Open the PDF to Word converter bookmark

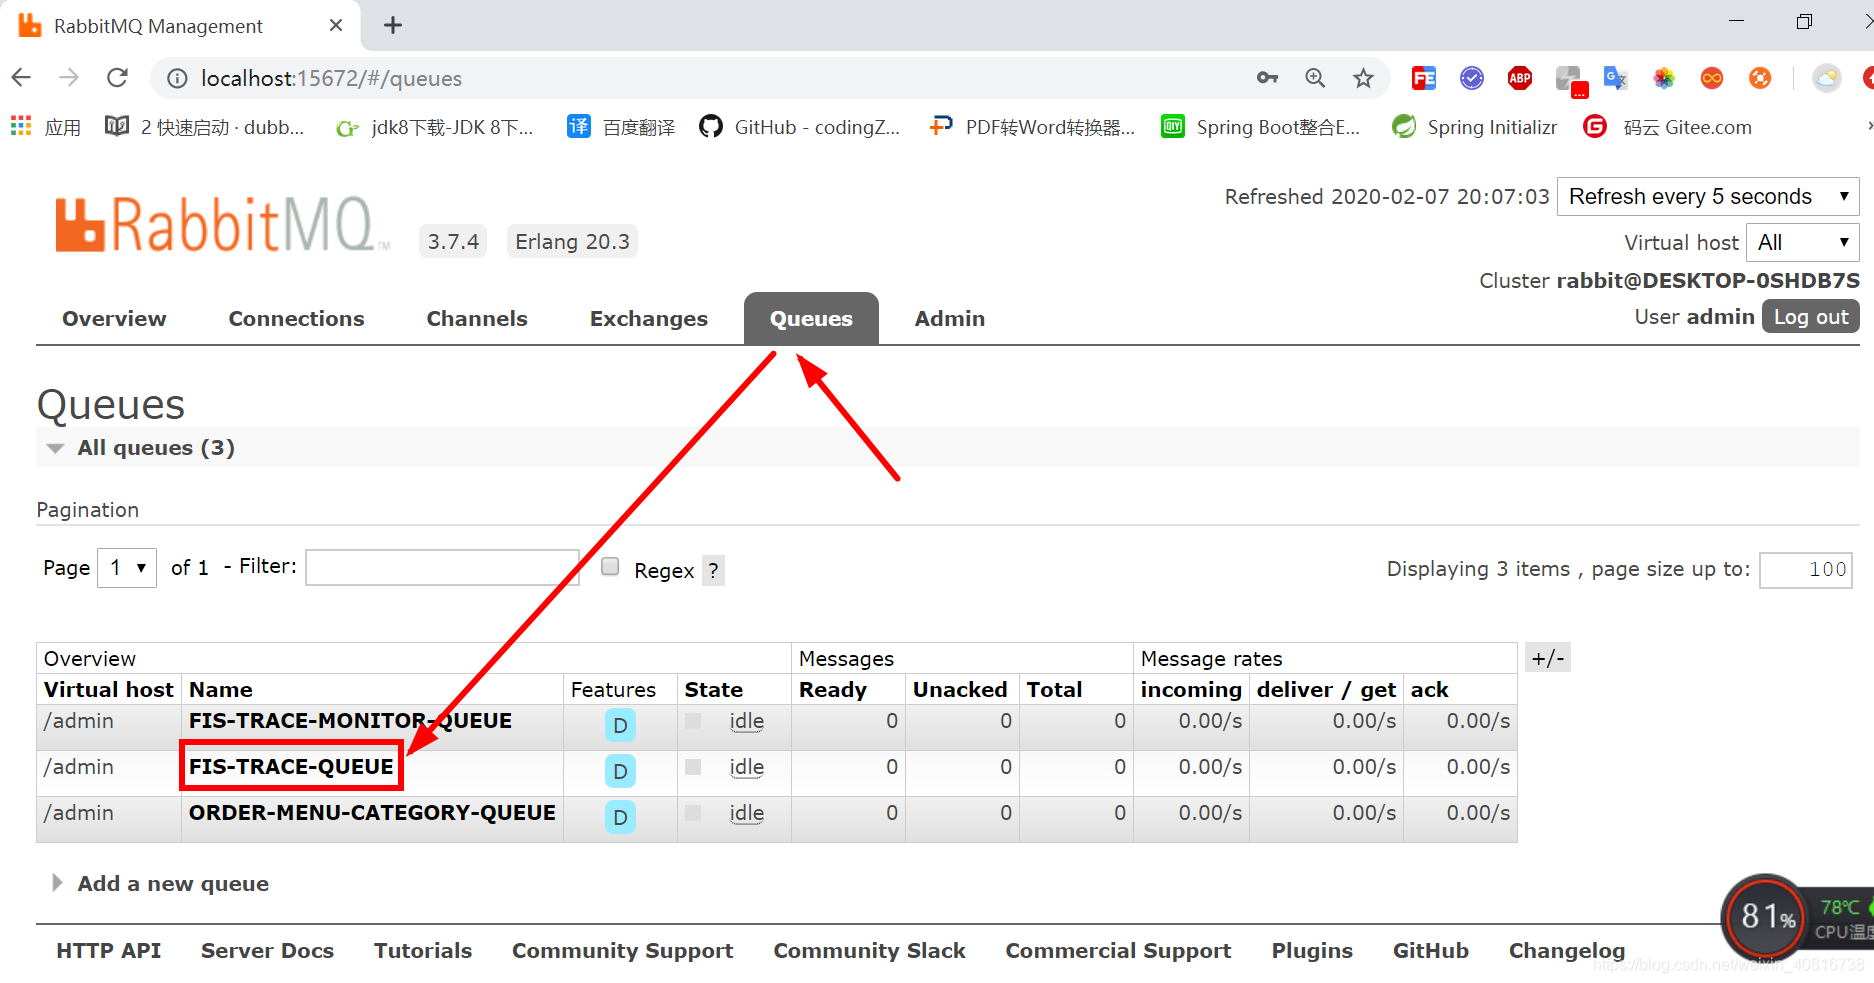click(1032, 127)
